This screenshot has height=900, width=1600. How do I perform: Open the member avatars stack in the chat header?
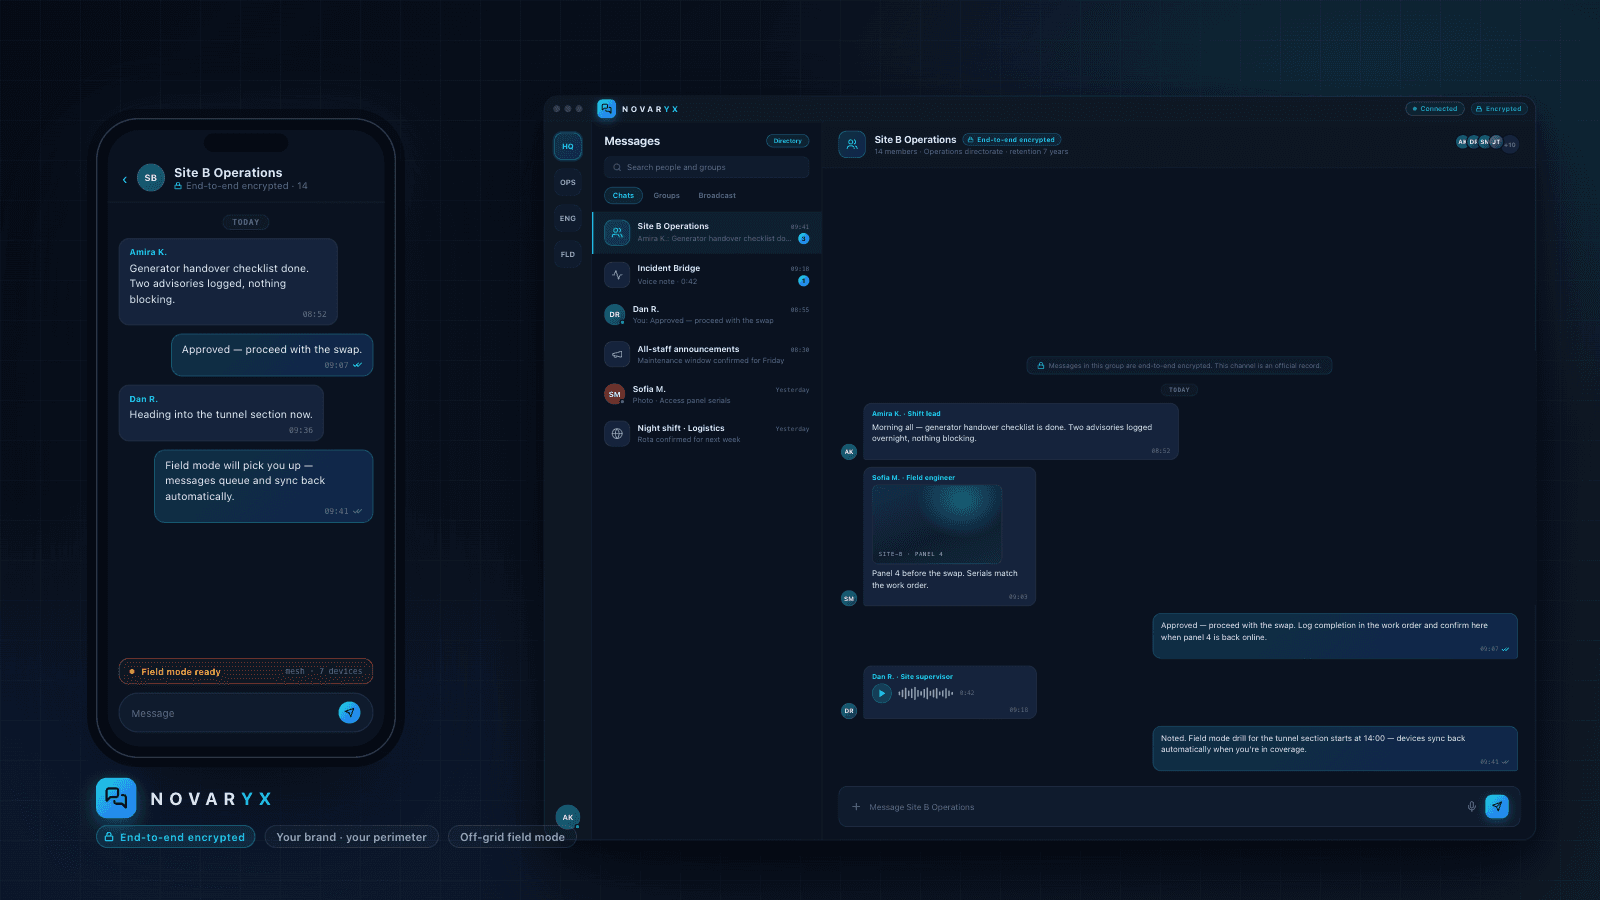(1486, 143)
